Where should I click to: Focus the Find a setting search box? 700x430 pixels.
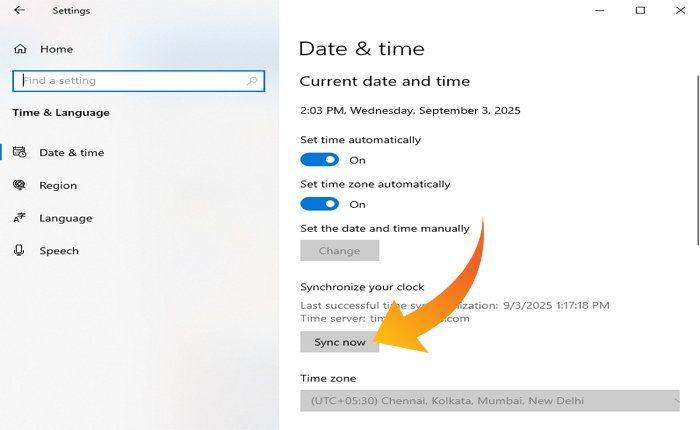point(138,81)
